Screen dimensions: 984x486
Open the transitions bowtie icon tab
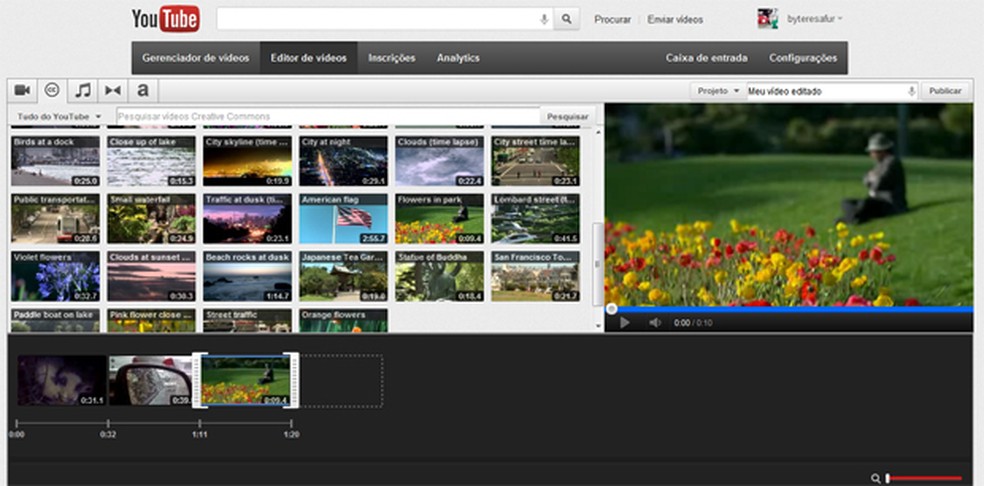pos(113,90)
